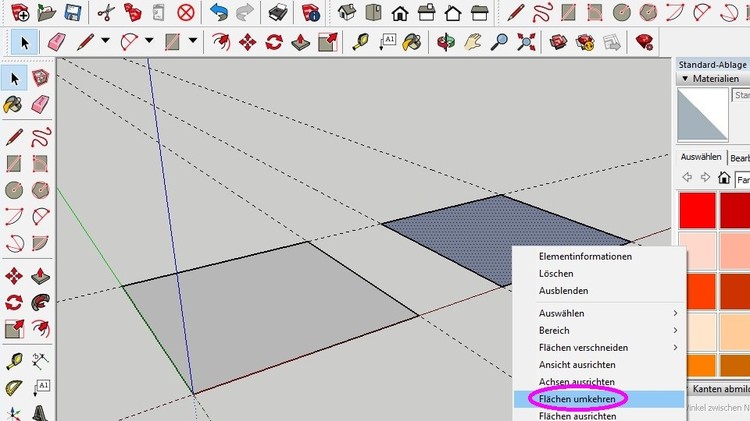Click the New file icon in top toolbar
Screen dimensions: 750x421
pyautogui.click(x=20, y=12)
